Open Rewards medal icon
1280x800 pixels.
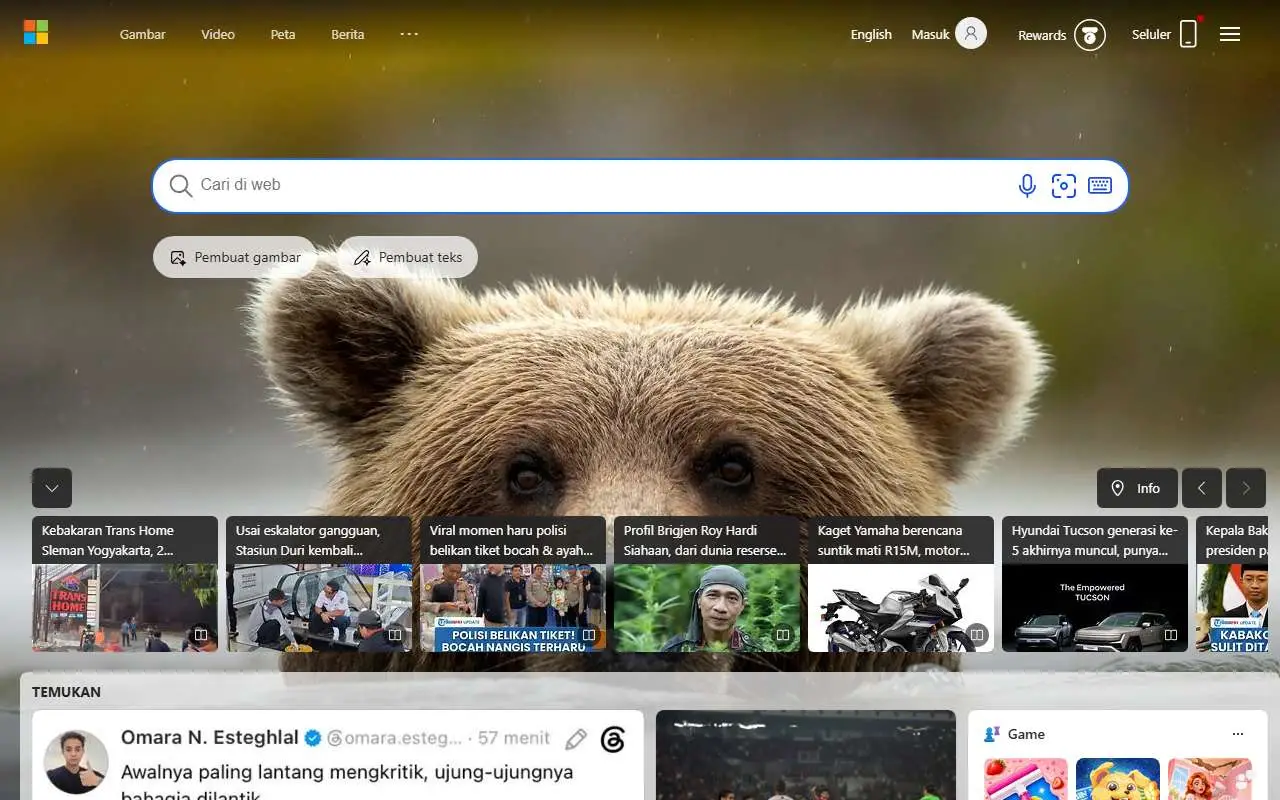point(1090,35)
